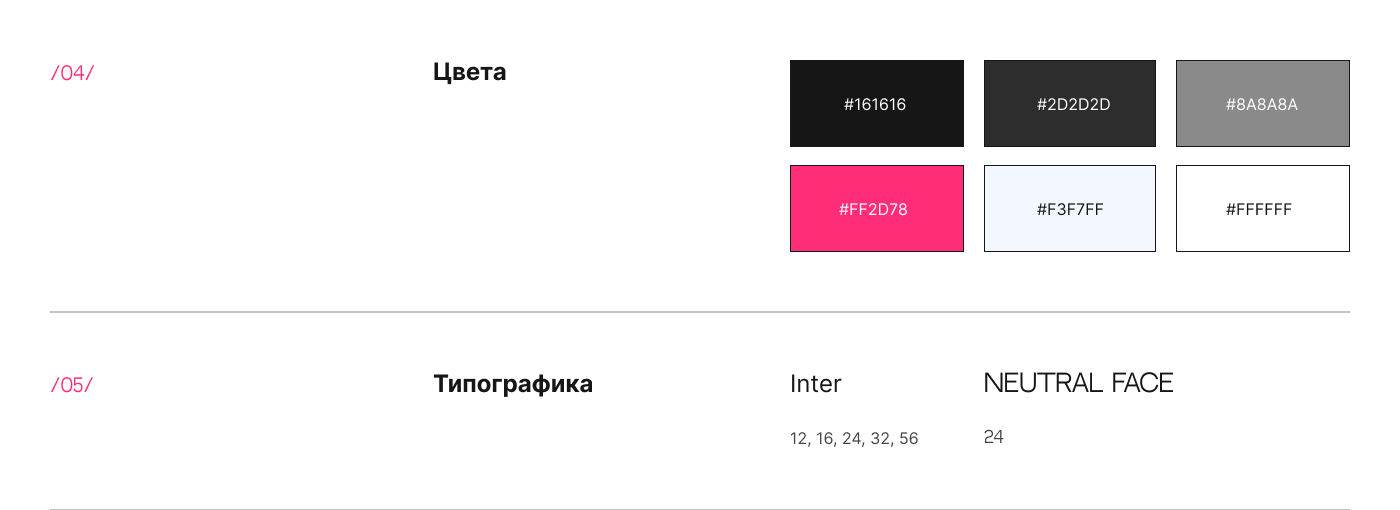Select the Цвета section heading
The width and height of the screenshot is (1400, 510).
click(470, 72)
